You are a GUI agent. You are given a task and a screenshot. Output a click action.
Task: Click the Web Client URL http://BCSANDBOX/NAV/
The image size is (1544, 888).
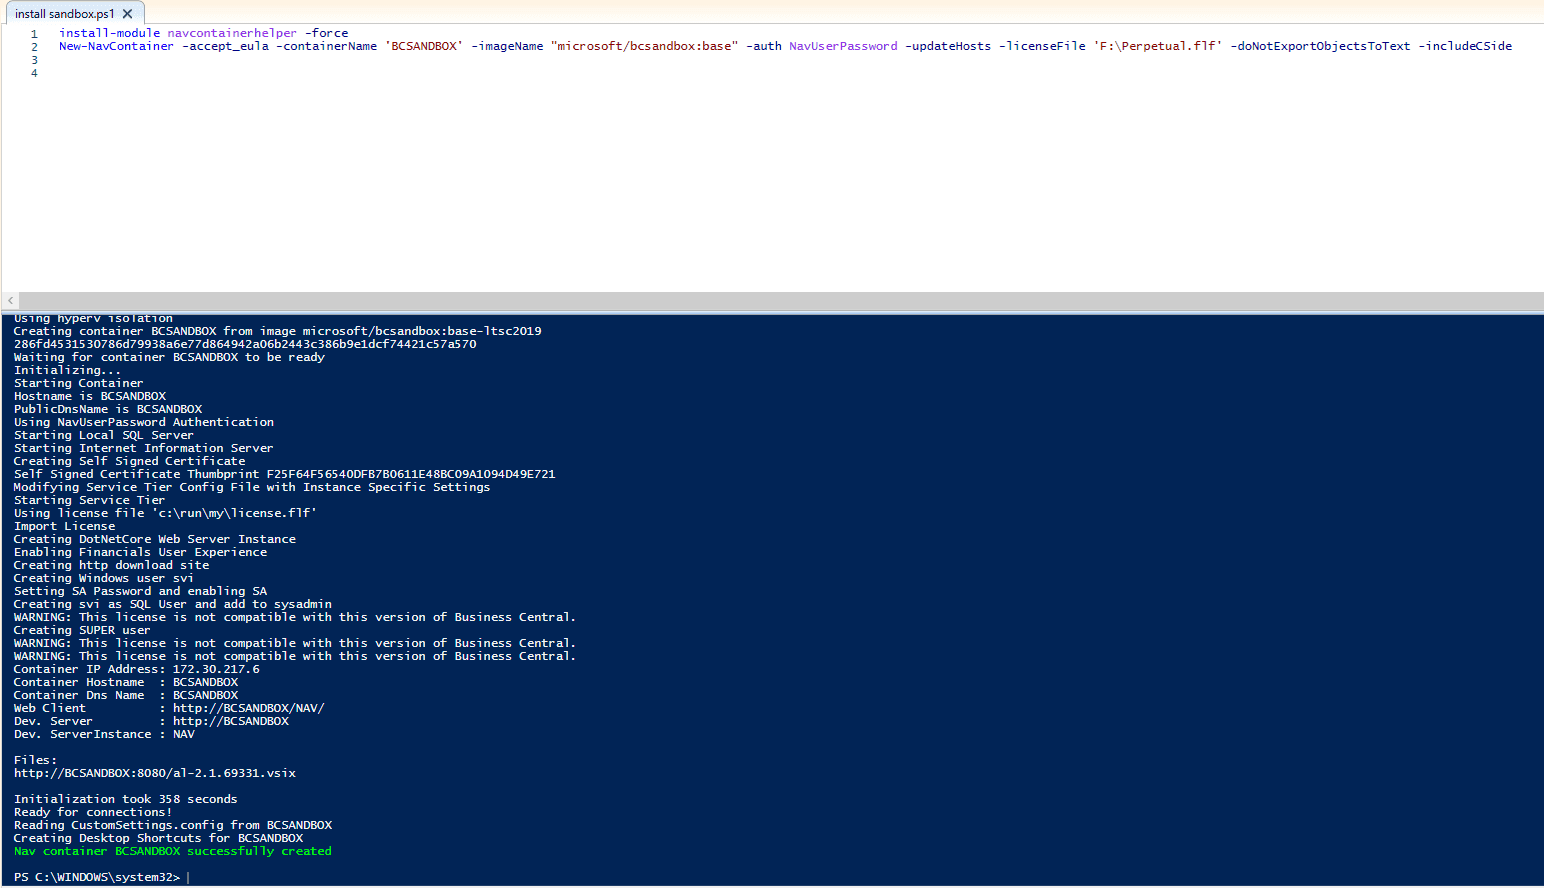pyautogui.click(x=249, y=708)
